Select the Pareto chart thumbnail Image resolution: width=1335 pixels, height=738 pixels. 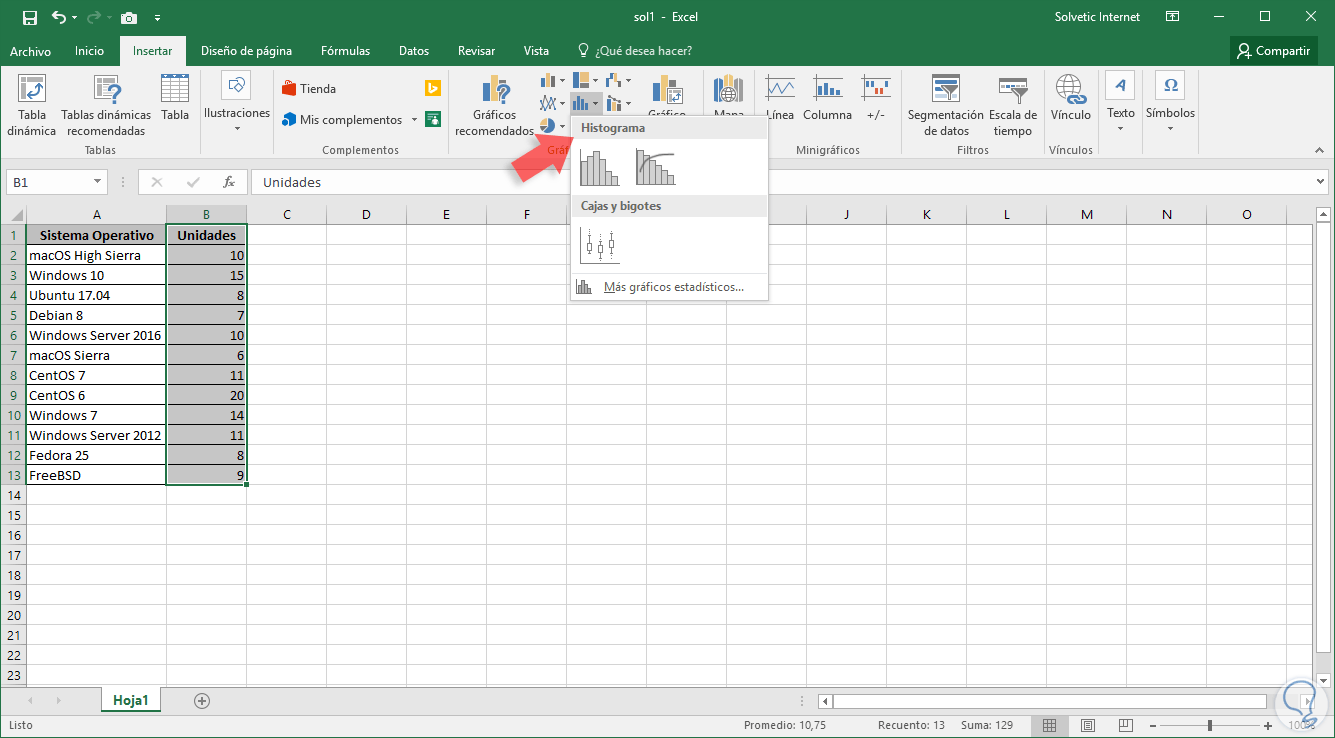coord(655,167)
